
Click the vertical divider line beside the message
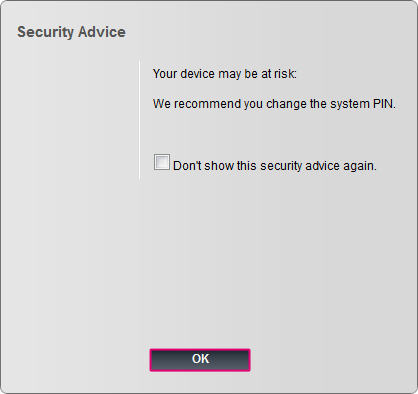click(x=139, y=120)
